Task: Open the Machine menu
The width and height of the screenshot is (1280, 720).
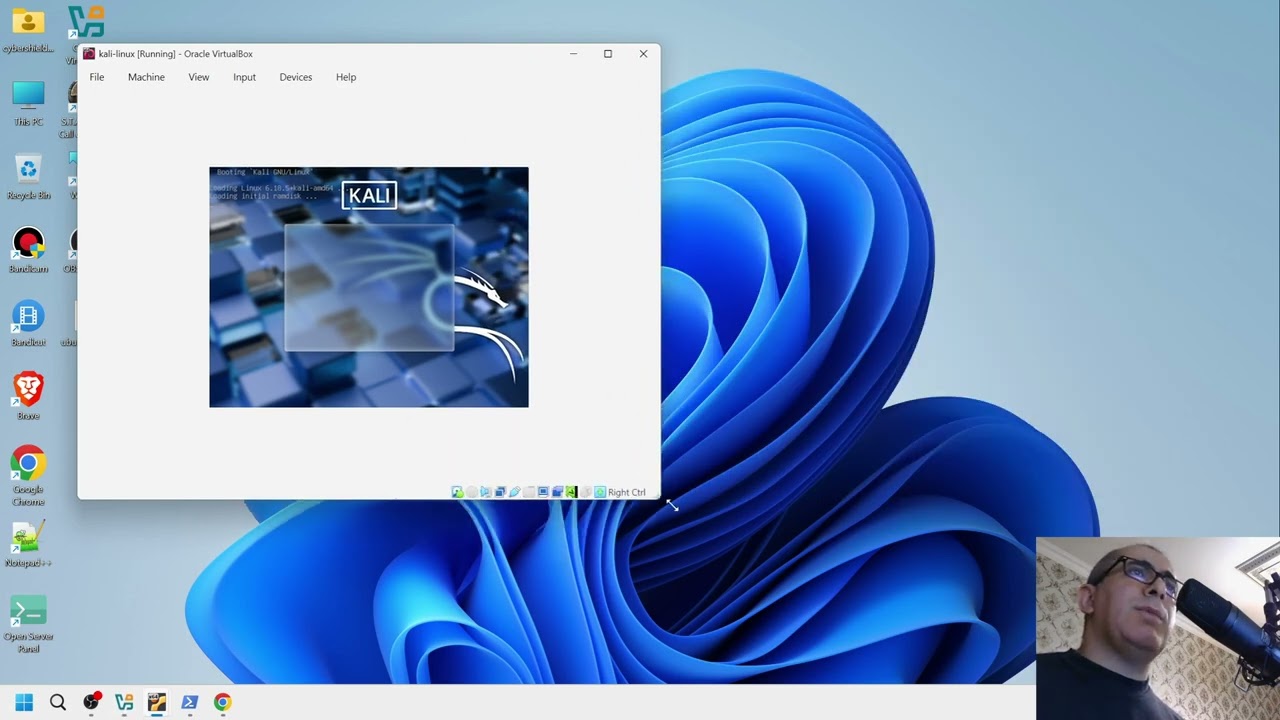Action: pyautogui.click(x=146, y=77)
